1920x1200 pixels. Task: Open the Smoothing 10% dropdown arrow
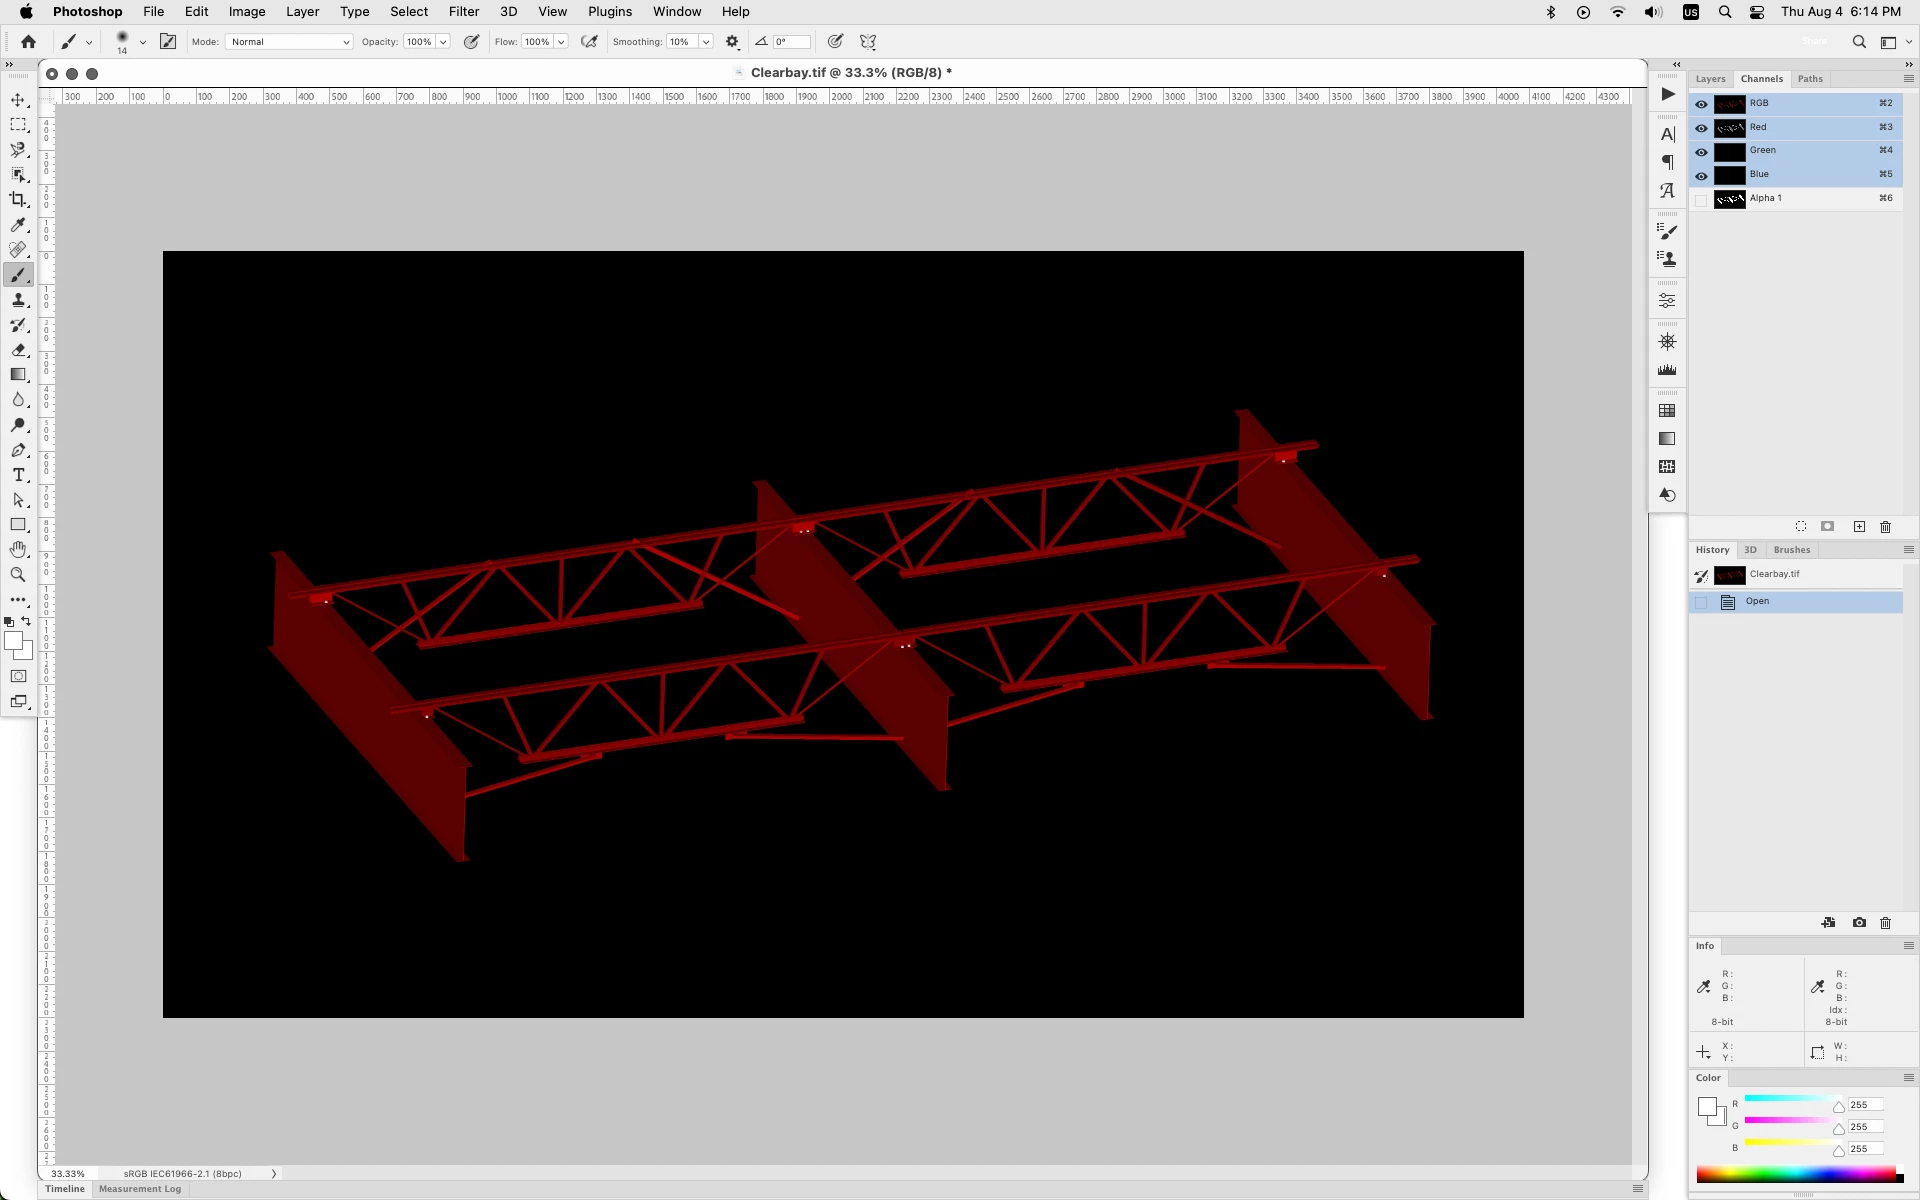(x=705, y=42)
